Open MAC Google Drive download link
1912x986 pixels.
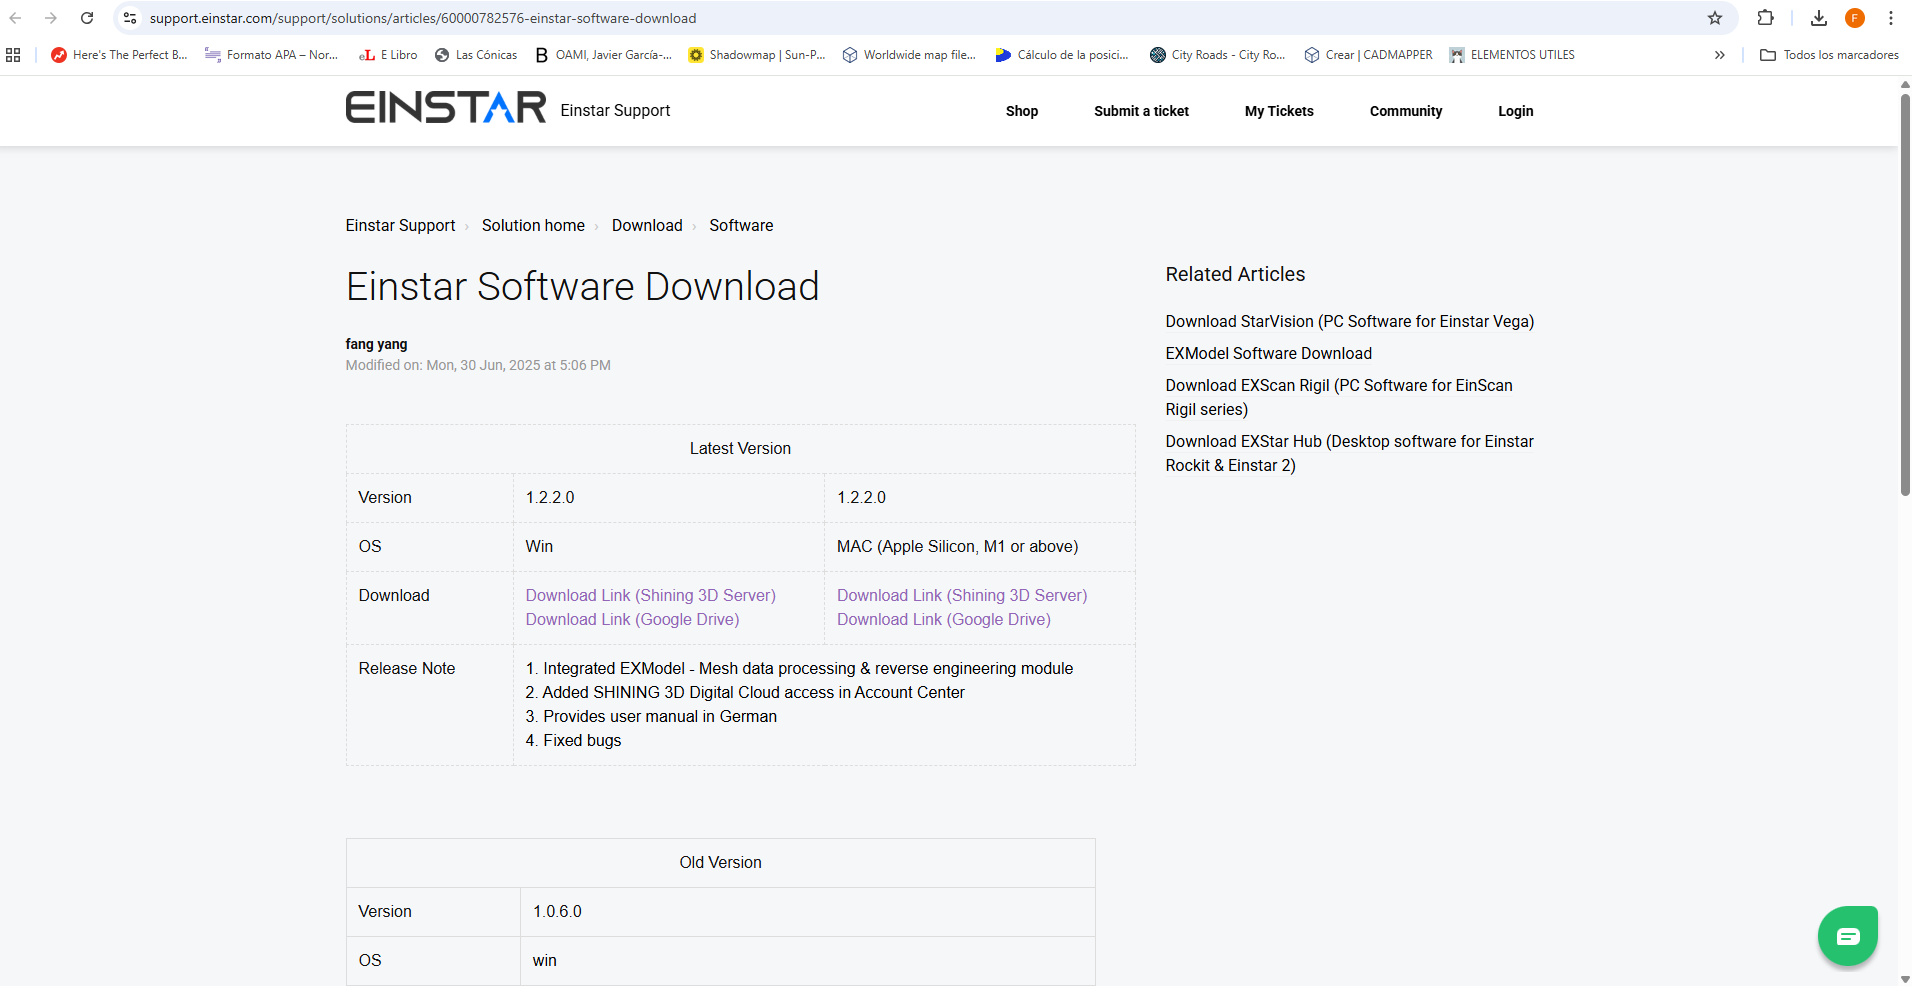(944, 620)
